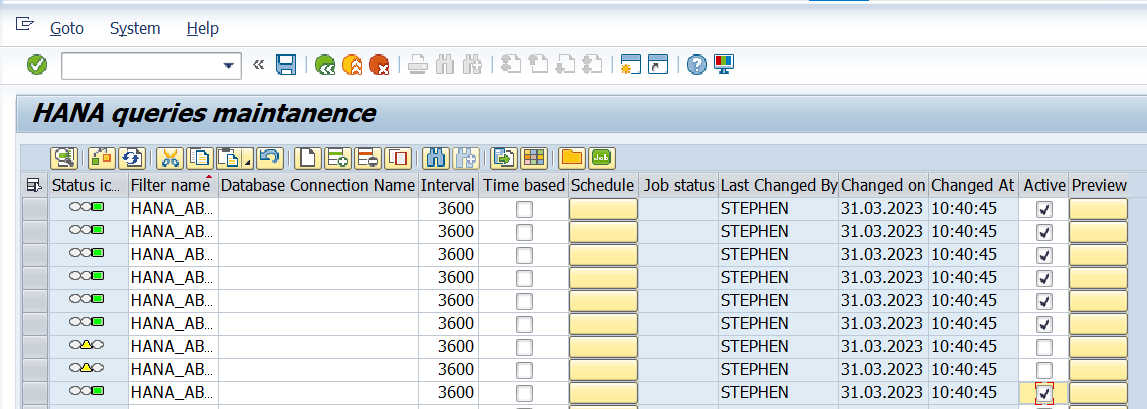
Task: Click the Undo arrow icon
Action: pyautogui.click(x=268, y=157)
